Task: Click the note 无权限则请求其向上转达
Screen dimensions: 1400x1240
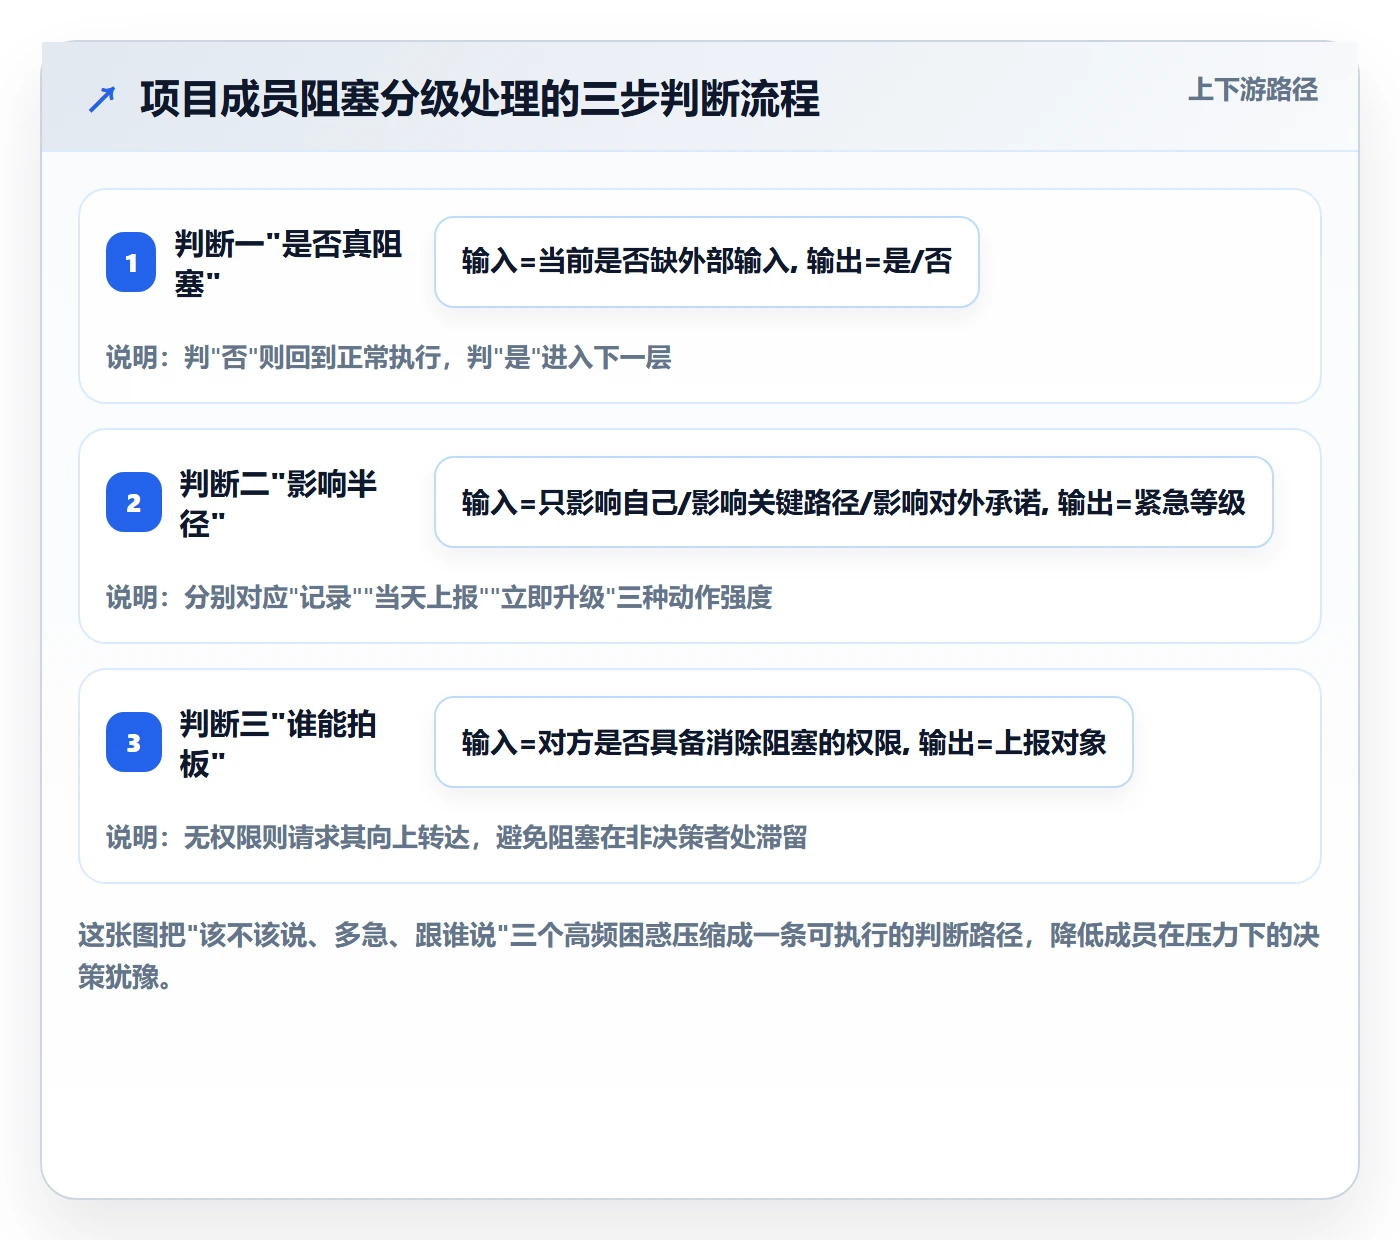Action: (x=457, y=837)
